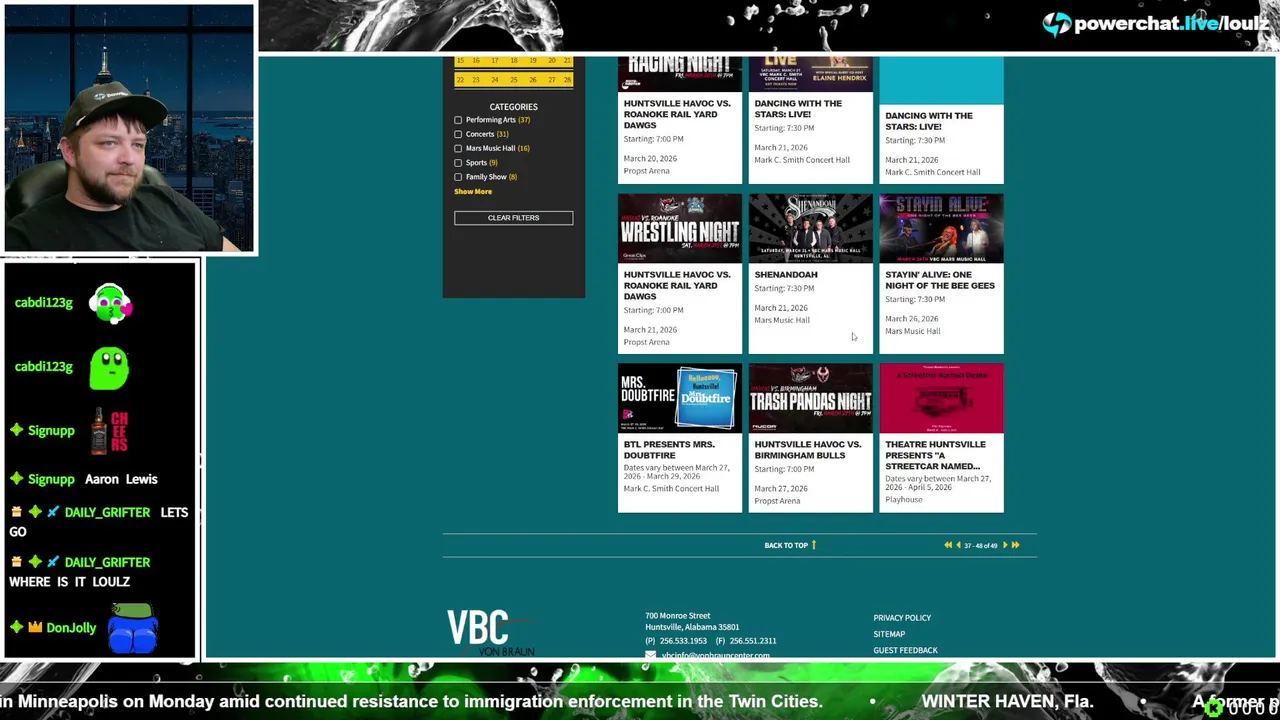Click the whiskey bottle Cheers emote beside Signupp
1280x720 pixels.
pos(108,431)
